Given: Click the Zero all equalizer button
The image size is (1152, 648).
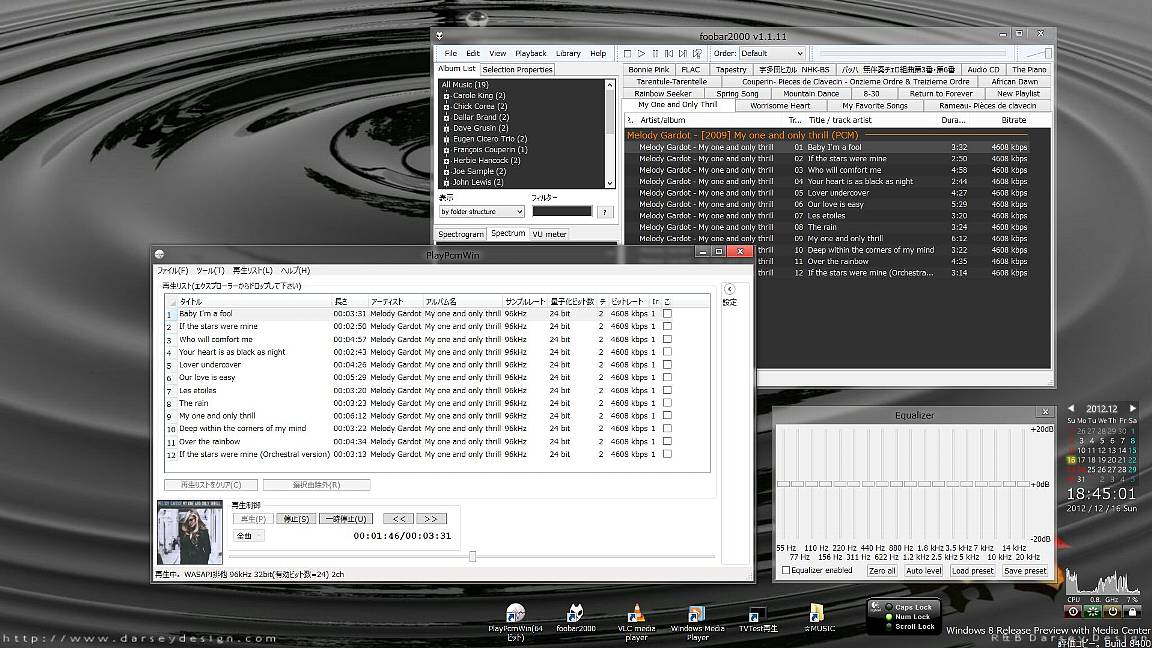Looking at the screenshot, I should [881, 570].
